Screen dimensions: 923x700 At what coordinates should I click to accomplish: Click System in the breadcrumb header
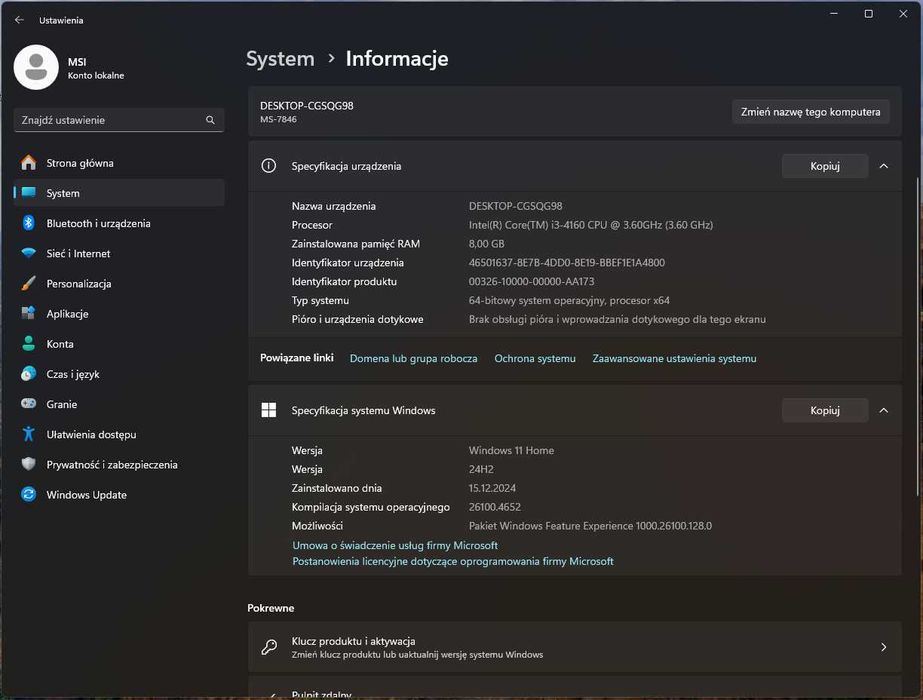[280, 58]
